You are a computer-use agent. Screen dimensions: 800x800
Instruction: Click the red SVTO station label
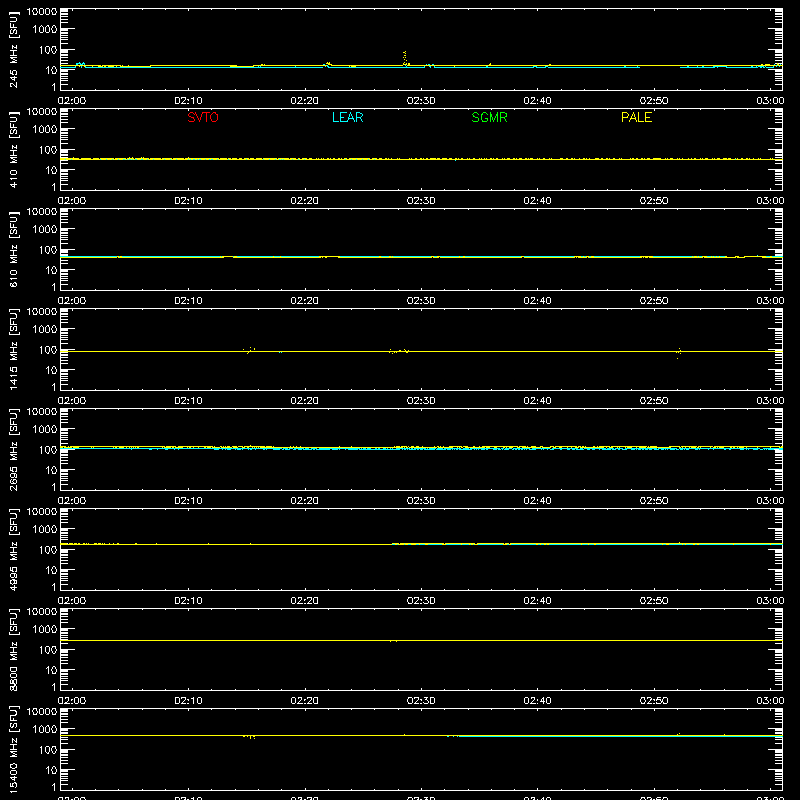pyautogui.click(x=203, y=117)
